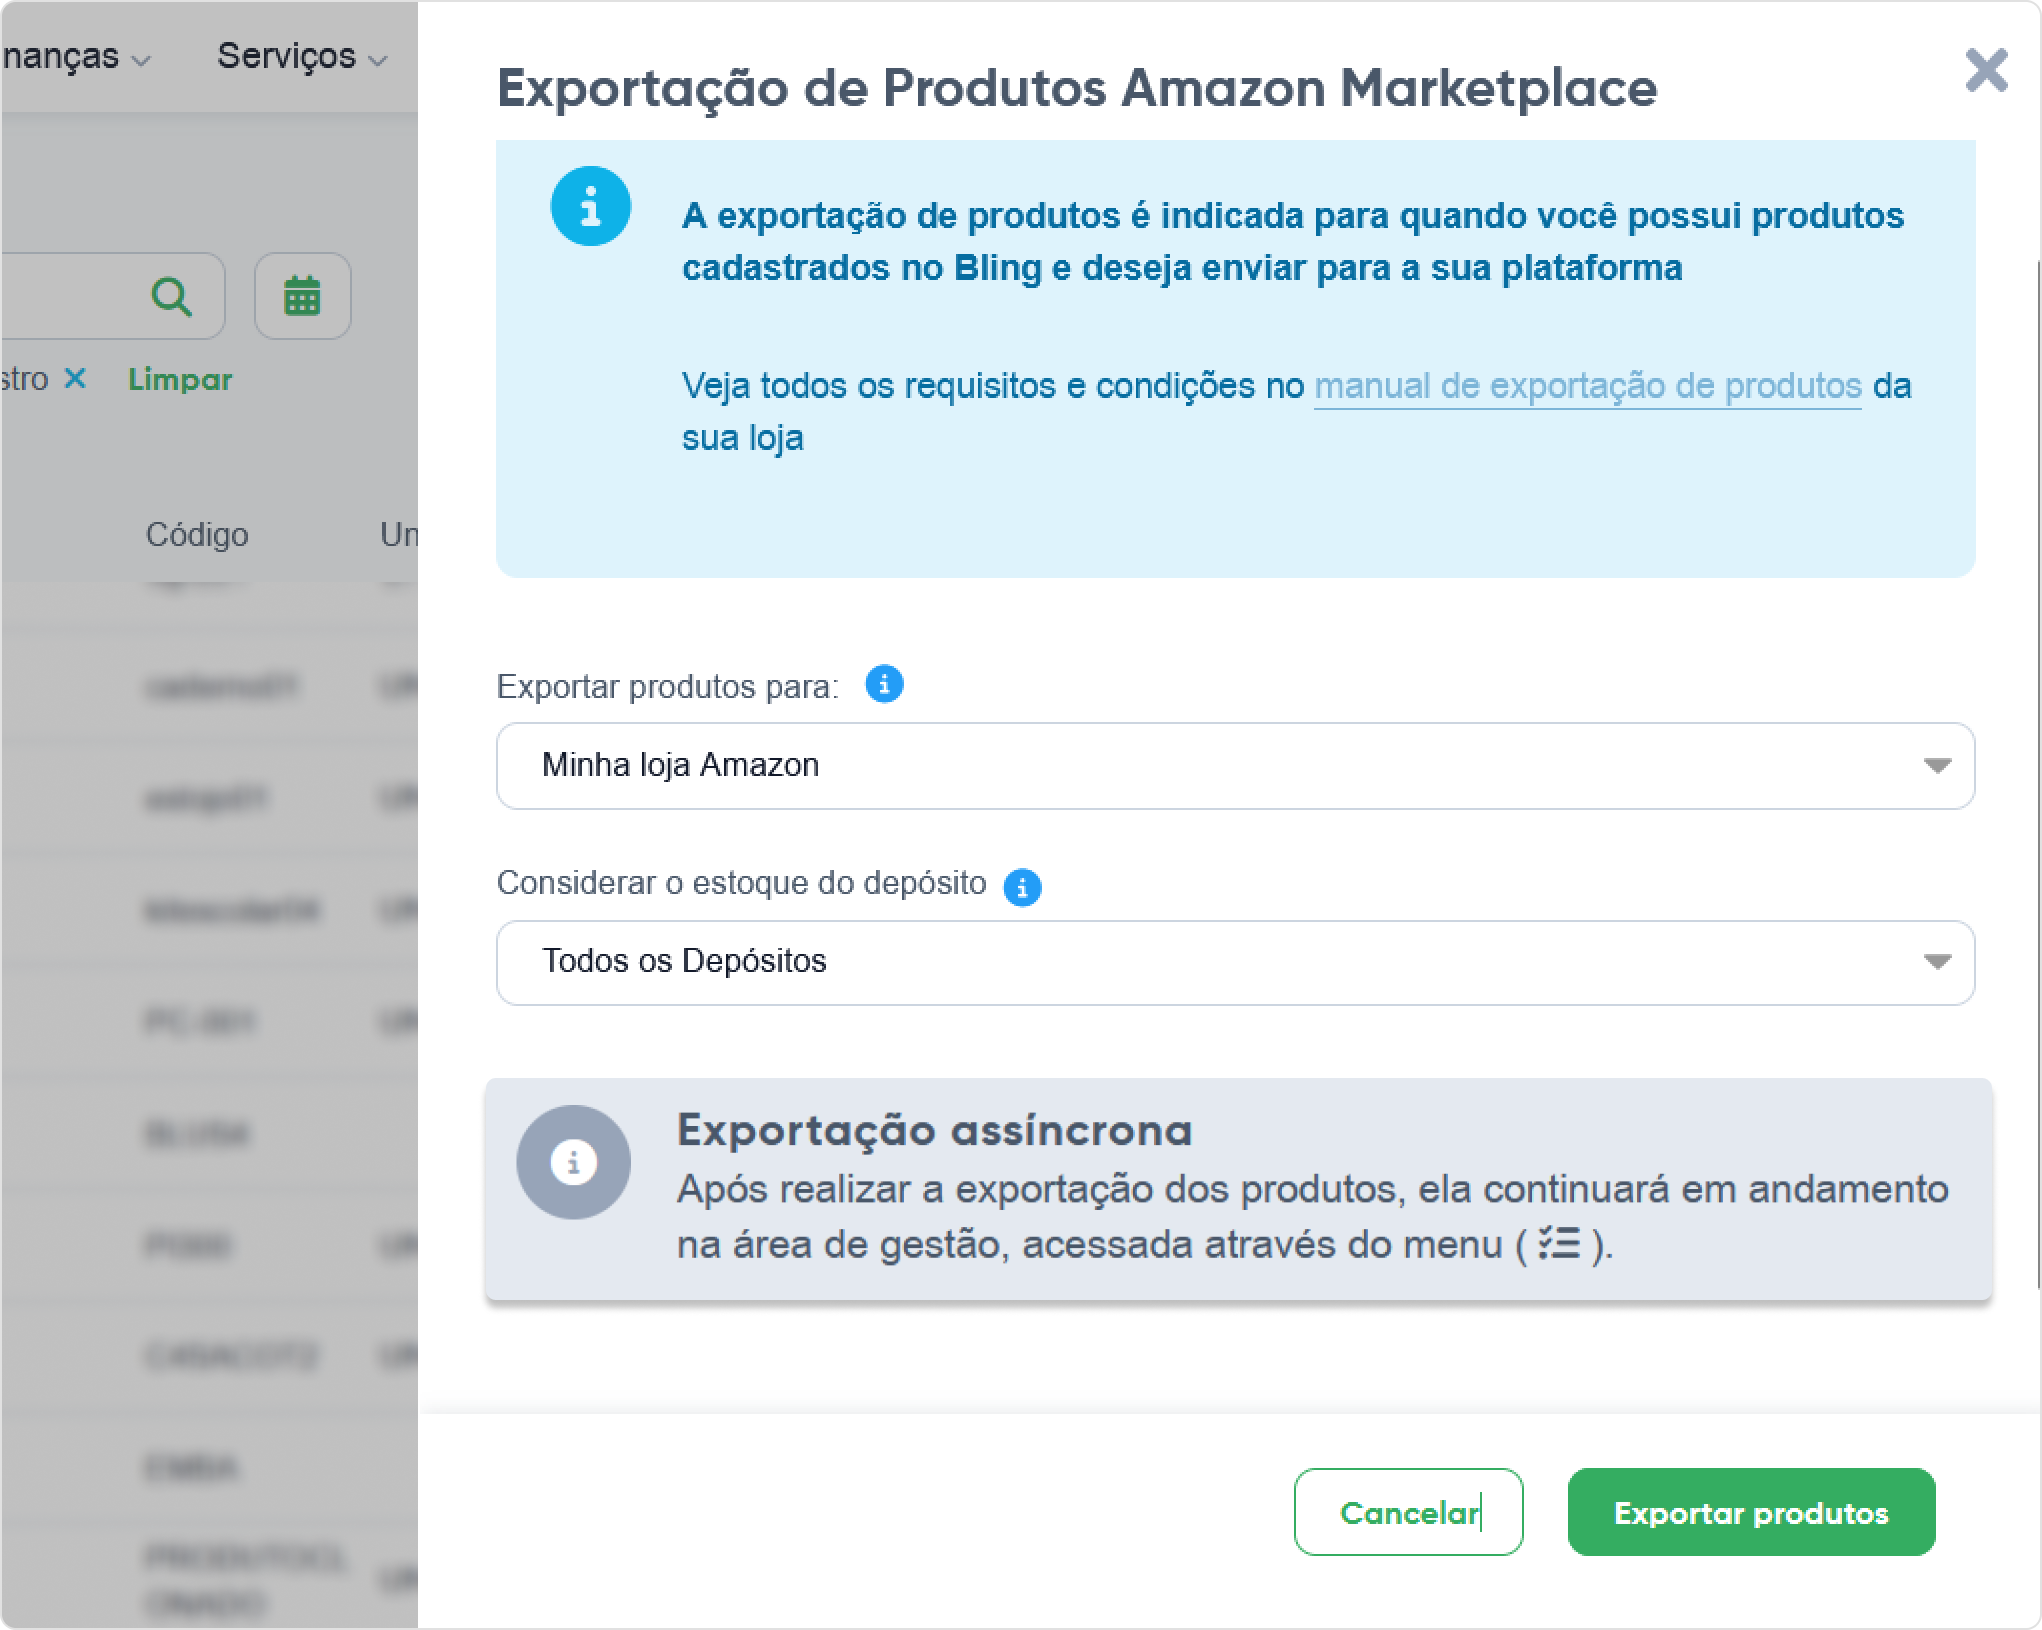
Task: Click the info icon beside 'Exportar produtos para'
Action: pyautogui.click(x=884, y=684)
